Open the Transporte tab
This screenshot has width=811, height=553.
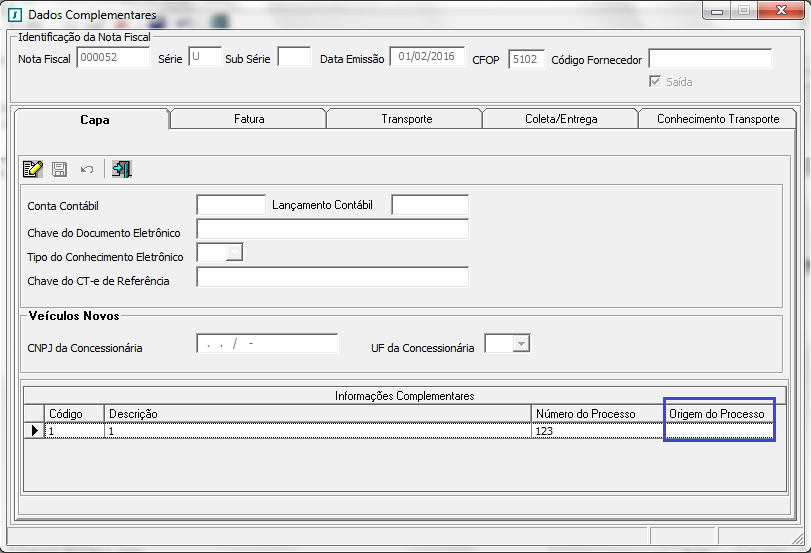tap(406, 119)
